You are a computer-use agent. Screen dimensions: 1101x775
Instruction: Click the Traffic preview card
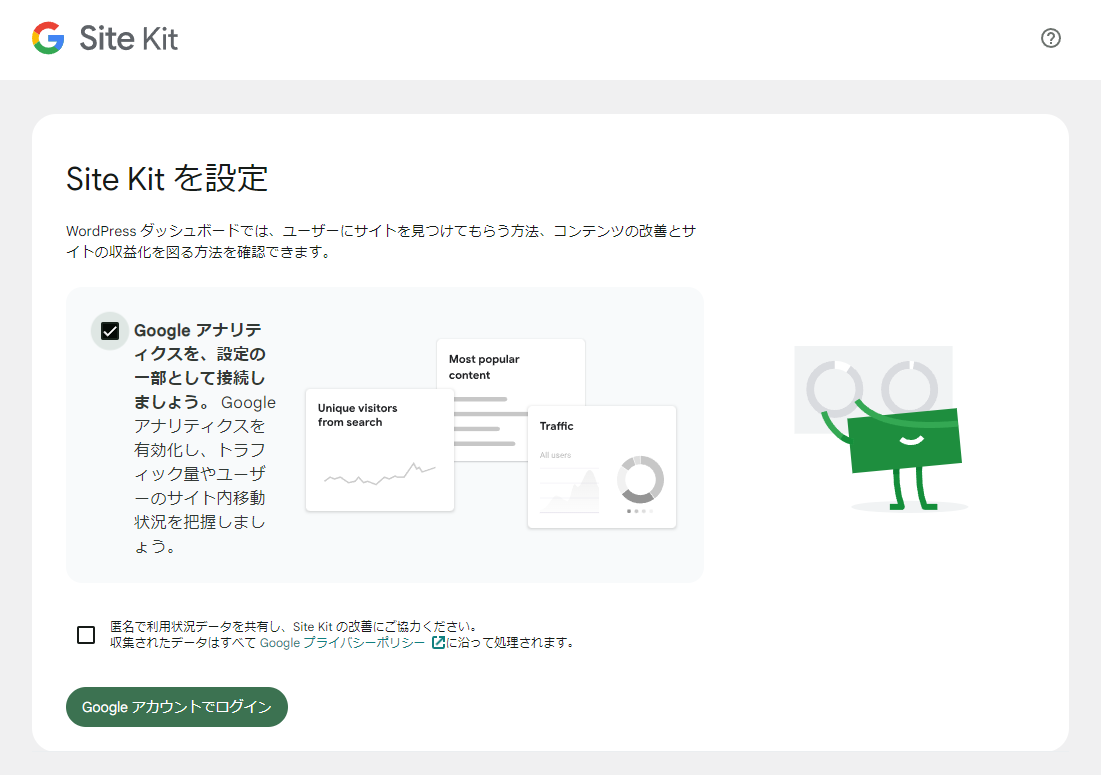(x=602, y=467)
